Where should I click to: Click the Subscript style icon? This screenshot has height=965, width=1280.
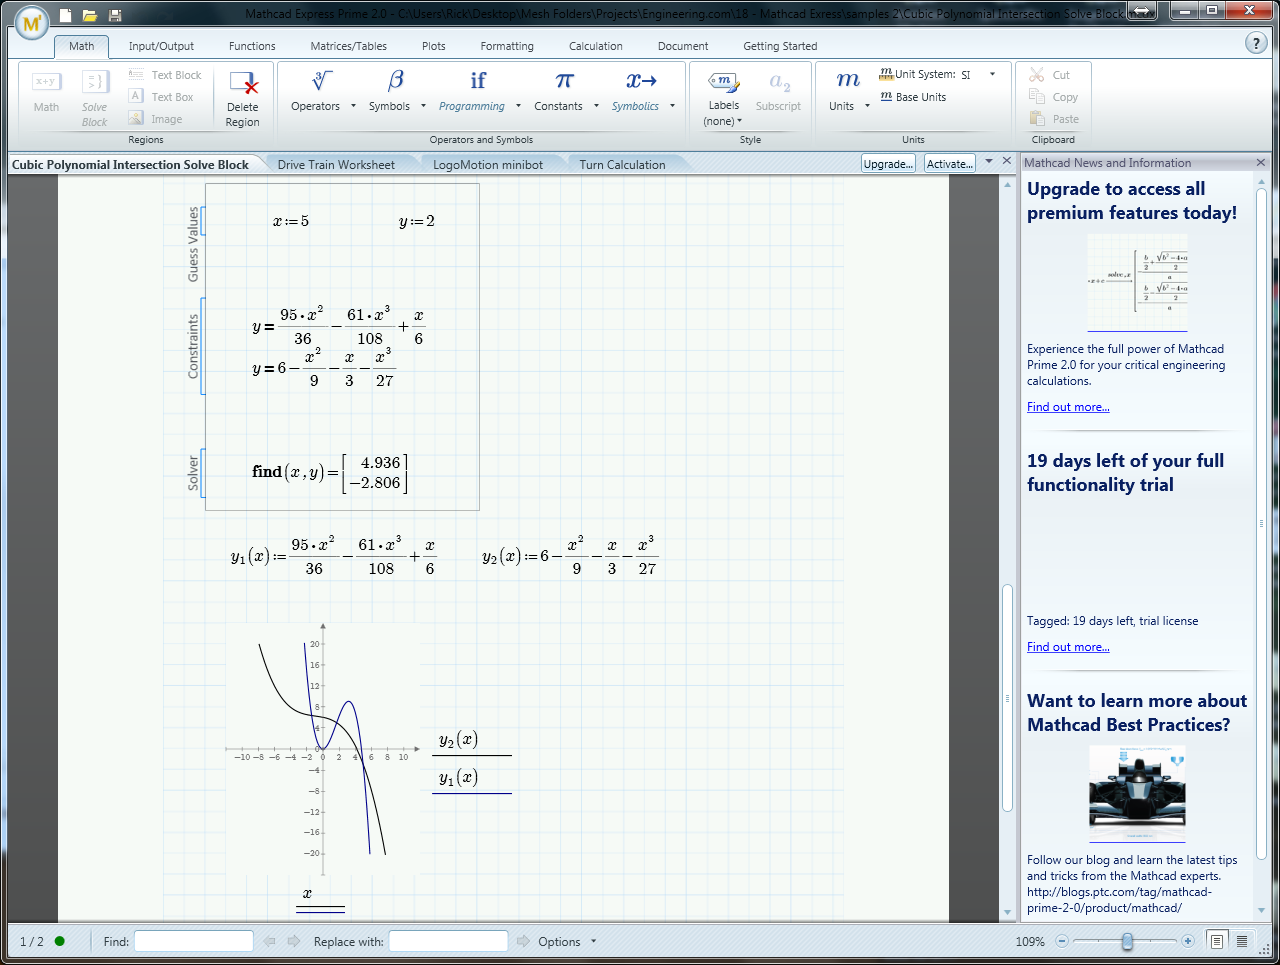point(779,83)
